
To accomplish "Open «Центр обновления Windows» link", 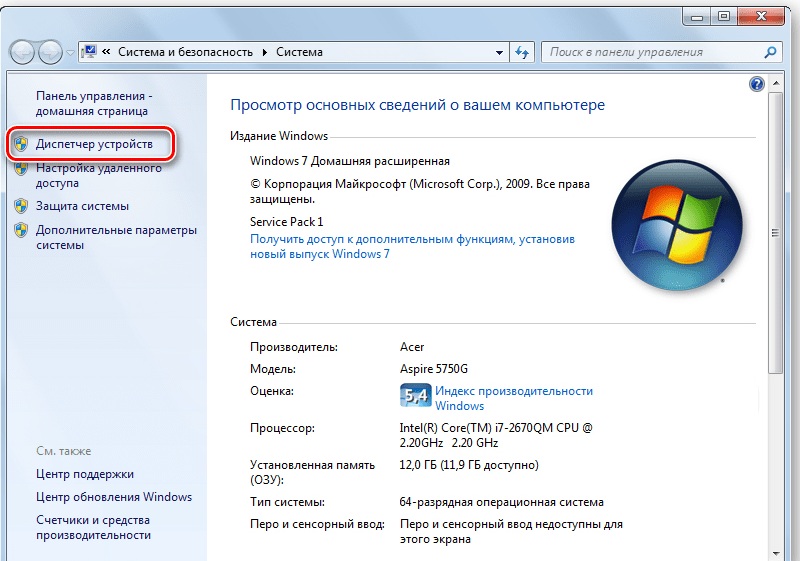I will [x=114, y=497].
